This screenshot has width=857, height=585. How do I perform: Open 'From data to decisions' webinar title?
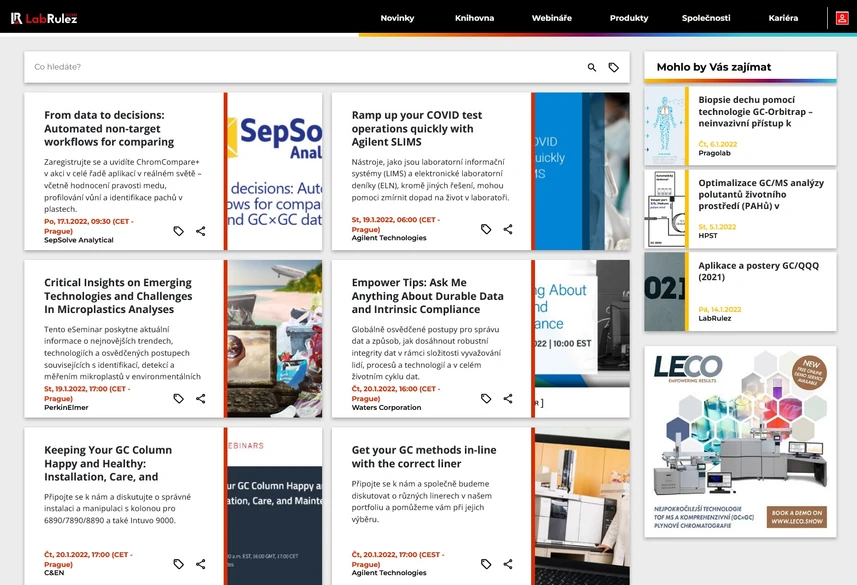point(109,128)
